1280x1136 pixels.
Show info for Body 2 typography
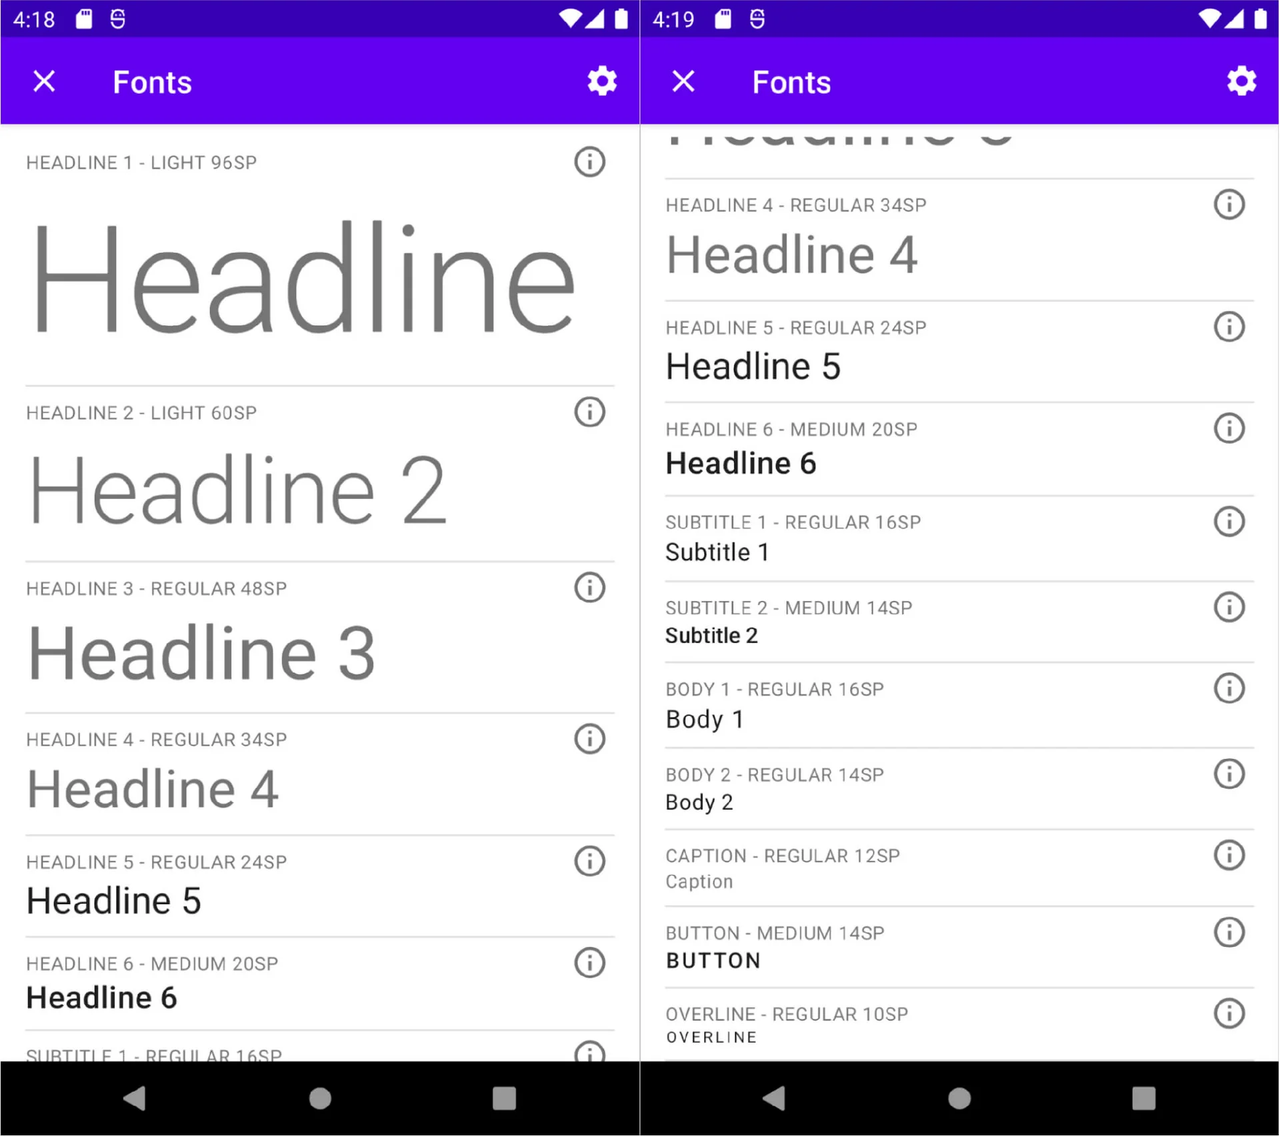coord(1230,773)
